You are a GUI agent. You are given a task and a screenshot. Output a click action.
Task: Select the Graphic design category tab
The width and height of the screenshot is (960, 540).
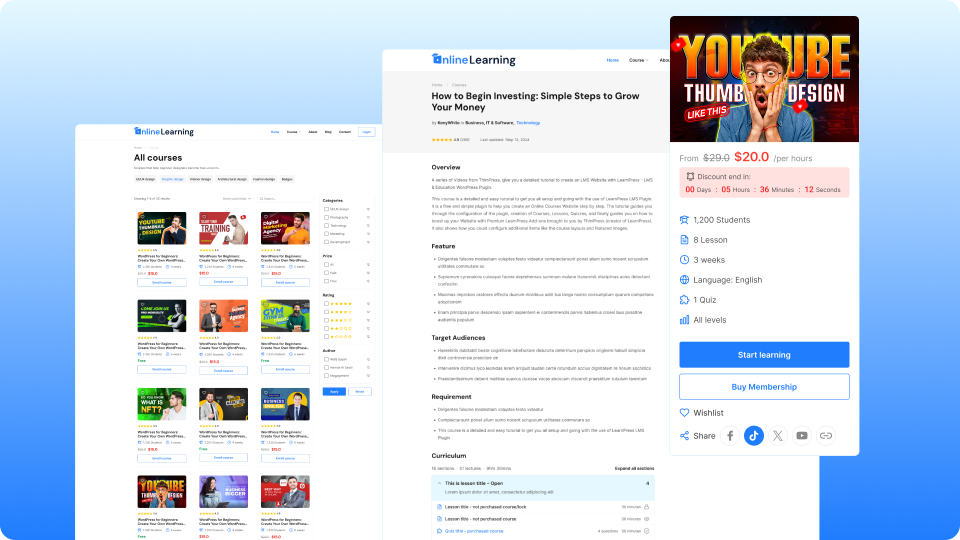(x=173, y=179)
